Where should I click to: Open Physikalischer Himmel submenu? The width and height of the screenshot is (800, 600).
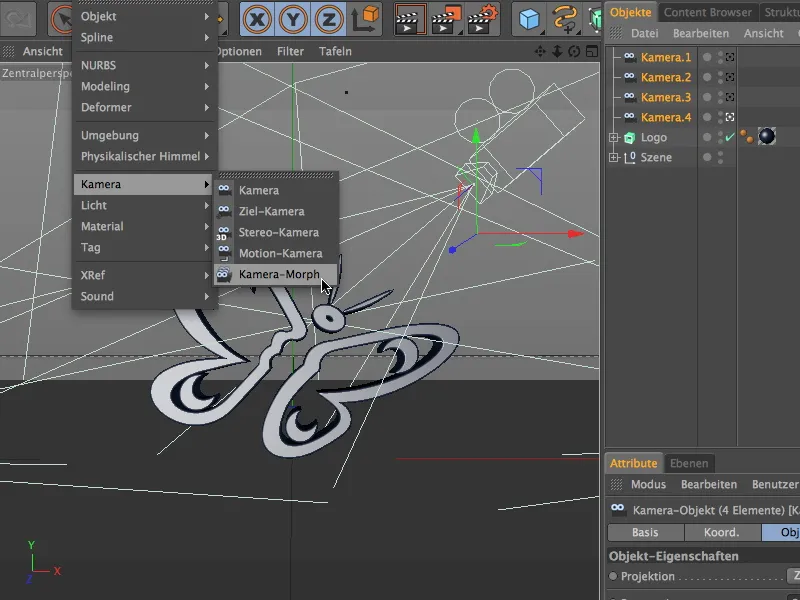[x=145, y=156]
